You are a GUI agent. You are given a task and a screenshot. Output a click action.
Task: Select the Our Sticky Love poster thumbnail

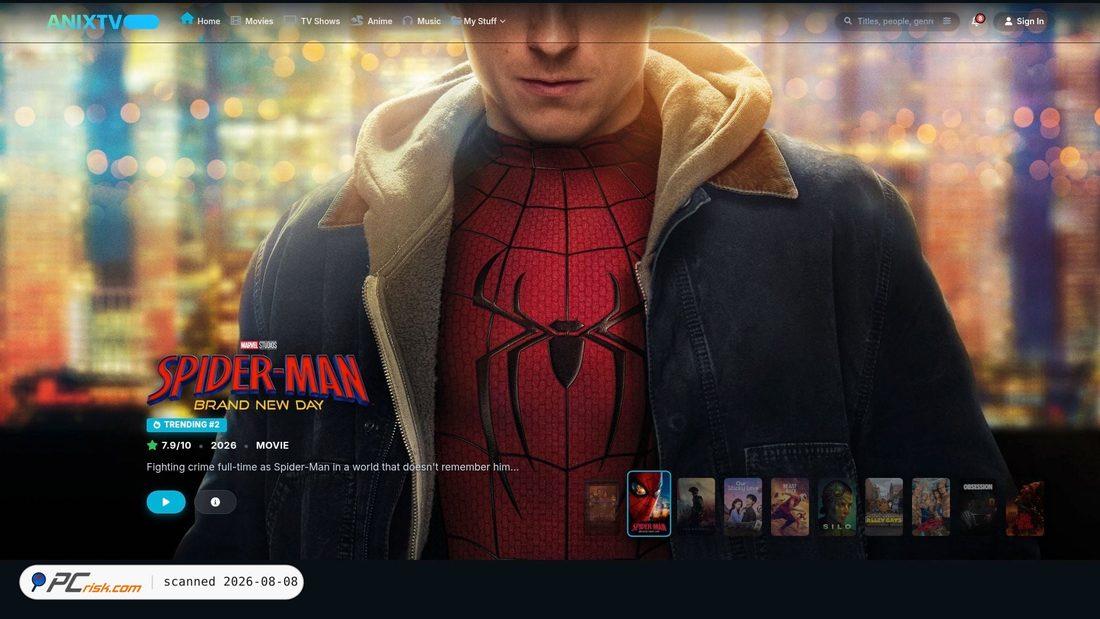743,507
